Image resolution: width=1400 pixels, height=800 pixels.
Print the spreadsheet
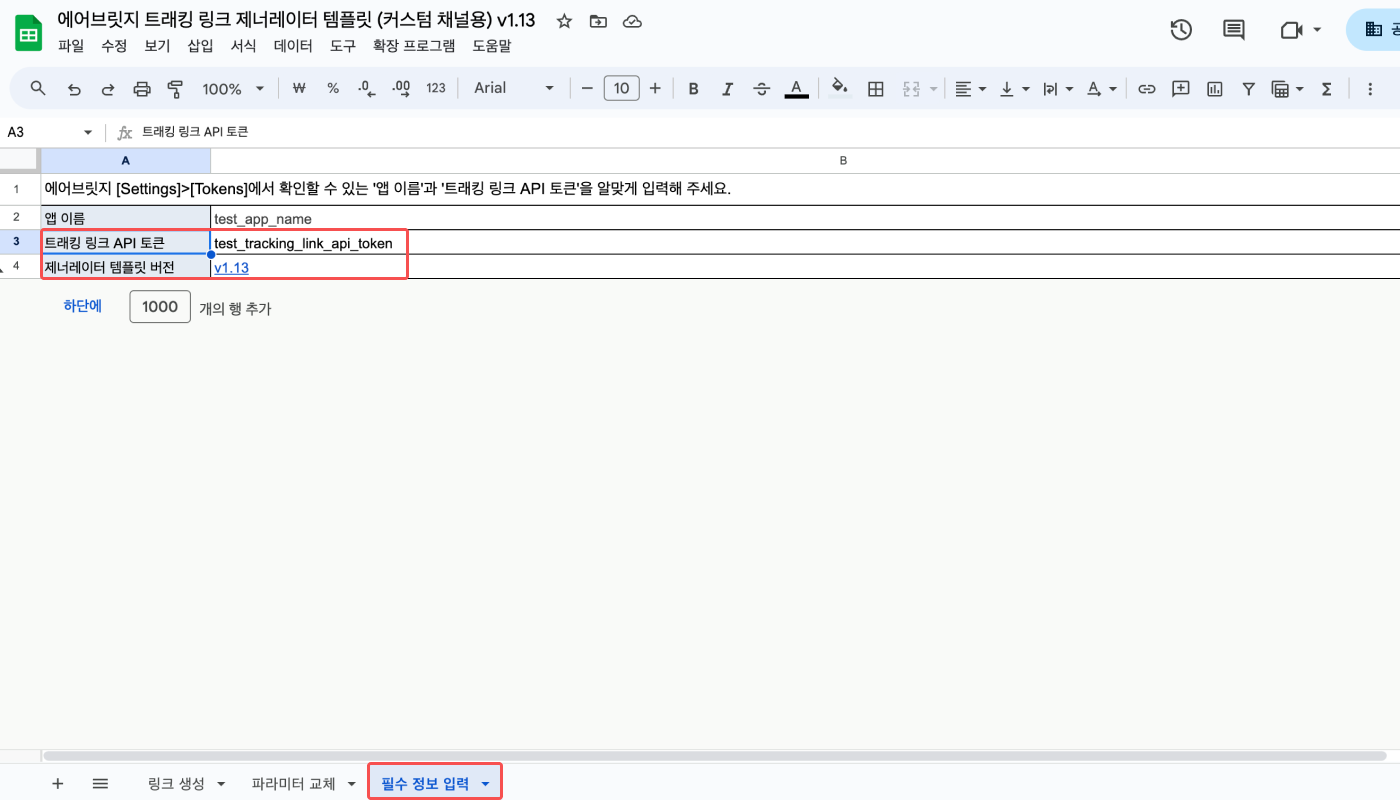tap(142, 88)
